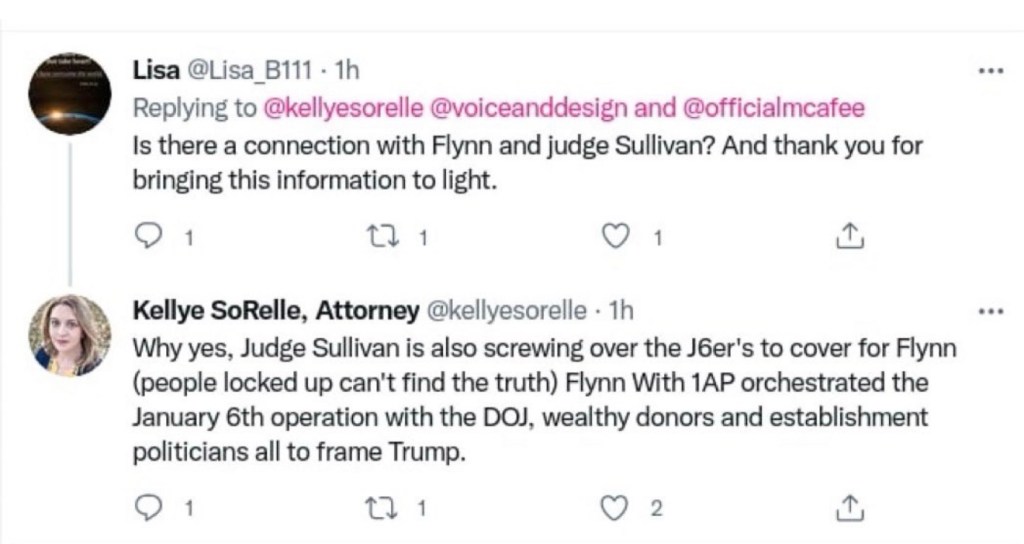
Task: Share Lisa's tweet
Action: click(x=847, y=237)
